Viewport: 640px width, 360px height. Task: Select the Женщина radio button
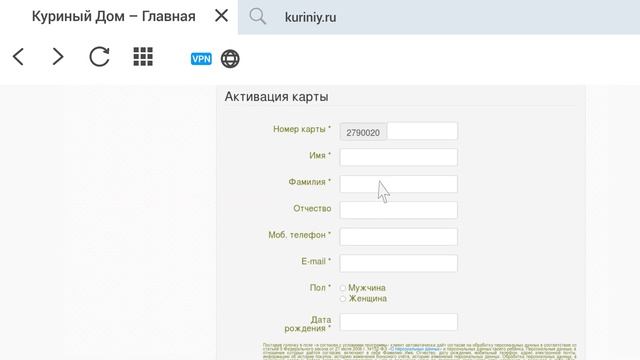343,299
